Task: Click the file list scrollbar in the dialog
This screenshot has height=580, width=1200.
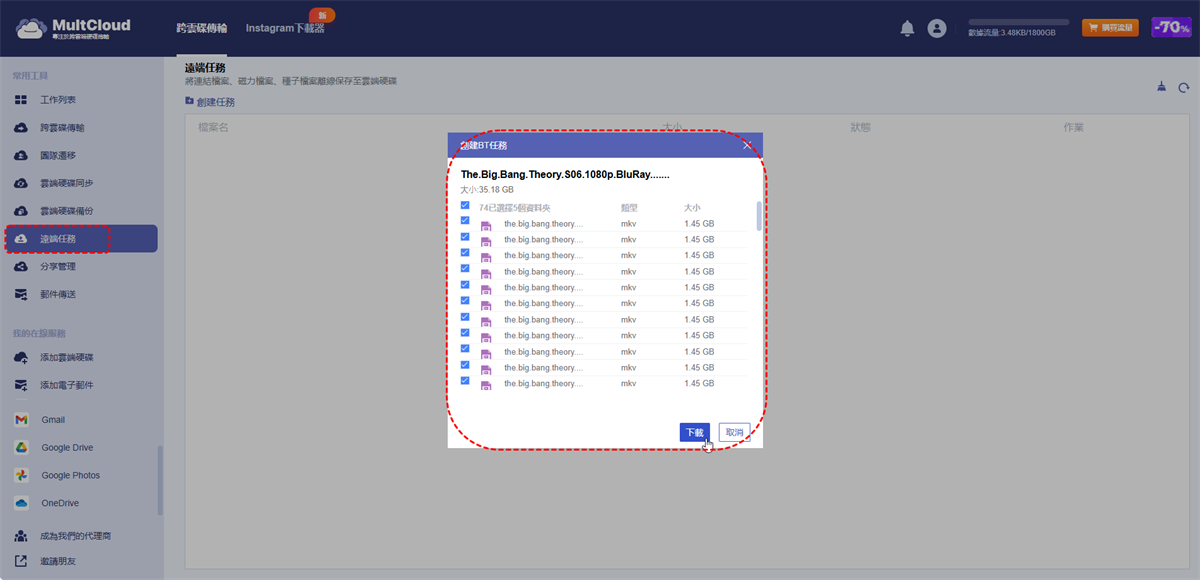Action: click(x=758, y=215)
